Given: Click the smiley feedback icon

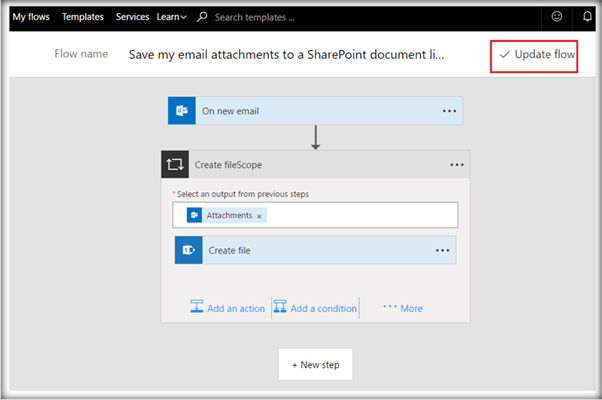Looking at the screenshot, I should 557,17.
